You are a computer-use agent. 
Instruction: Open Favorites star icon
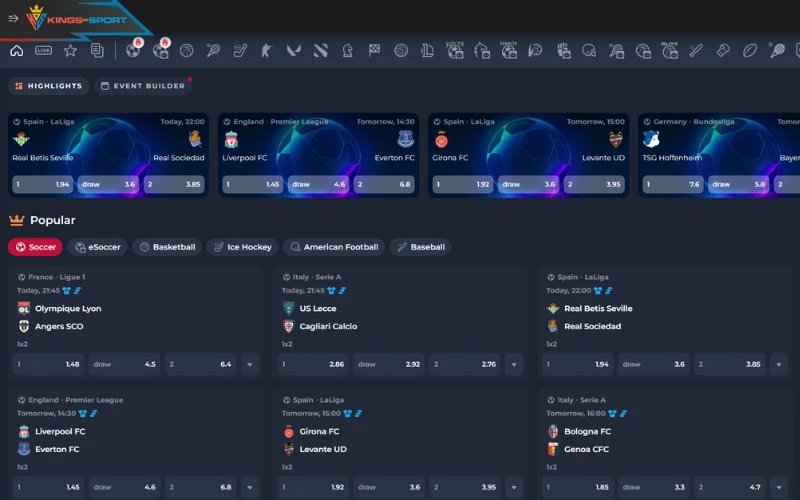(x=70, y=51)
